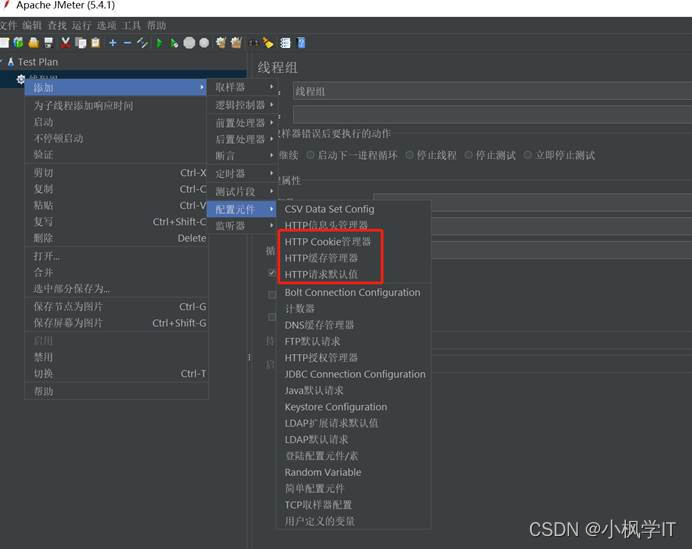Select 禁用 context menu item

pyautogui.click(x=116, y=357)
